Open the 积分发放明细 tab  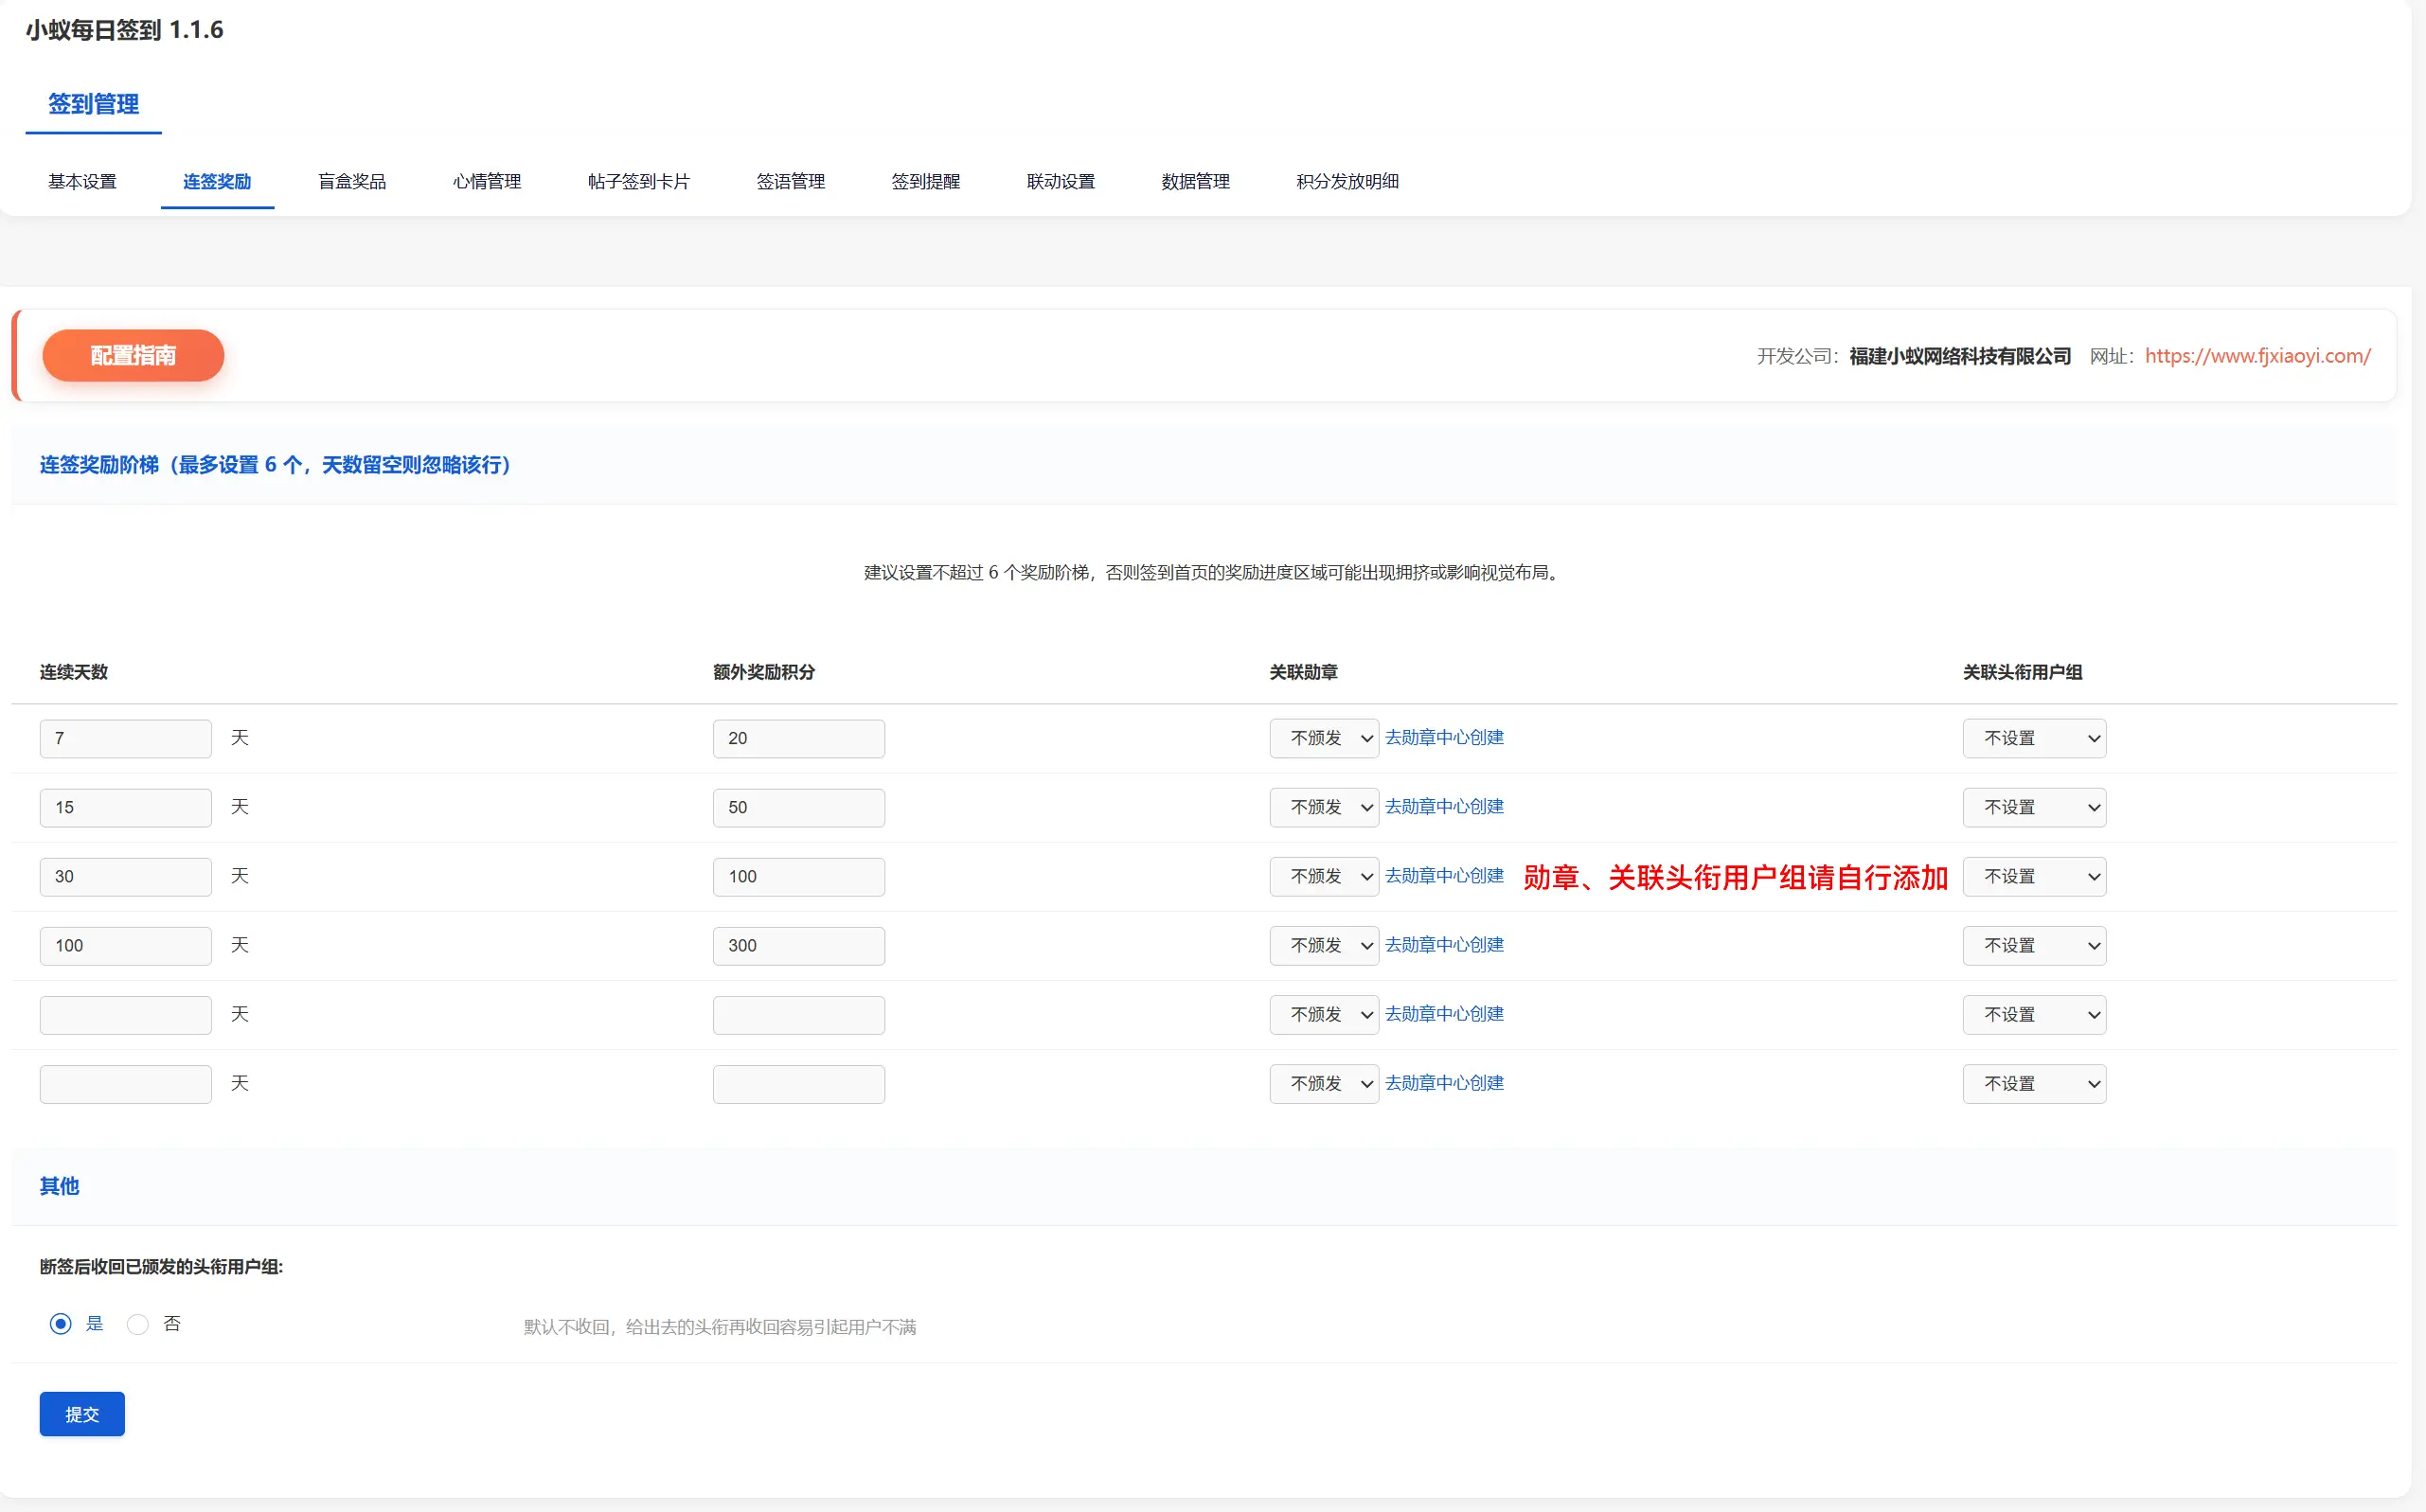(1348, 181)
